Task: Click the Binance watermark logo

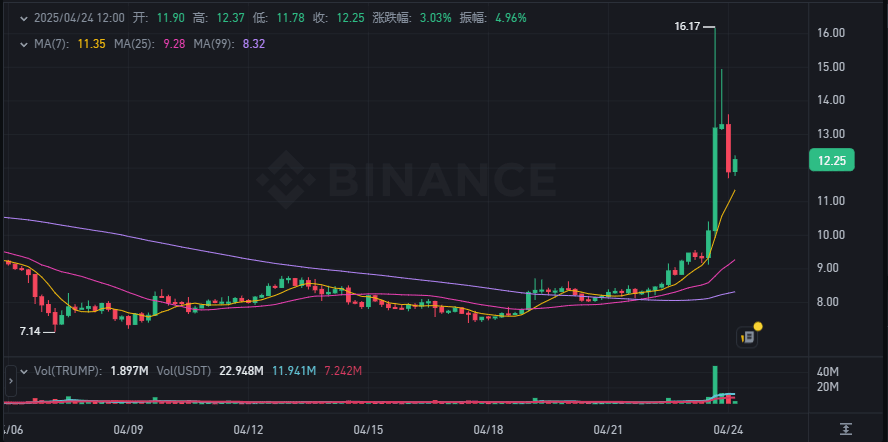Action: pos(406,180)
